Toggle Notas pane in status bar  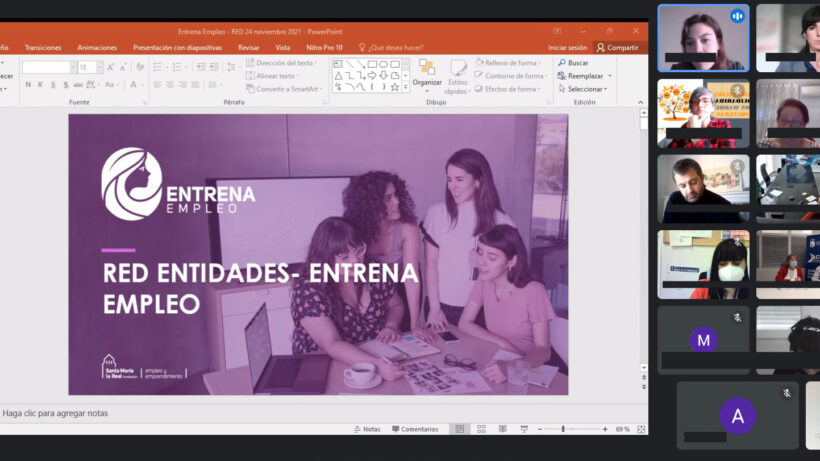click(x=367, y=429)
